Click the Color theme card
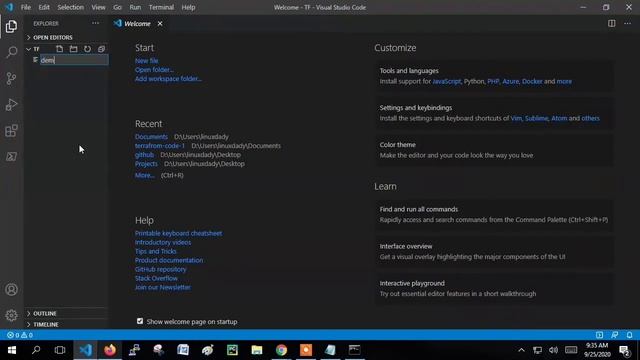Image resolution: width=640 pixels, height=360 pixels. point(494,150)
